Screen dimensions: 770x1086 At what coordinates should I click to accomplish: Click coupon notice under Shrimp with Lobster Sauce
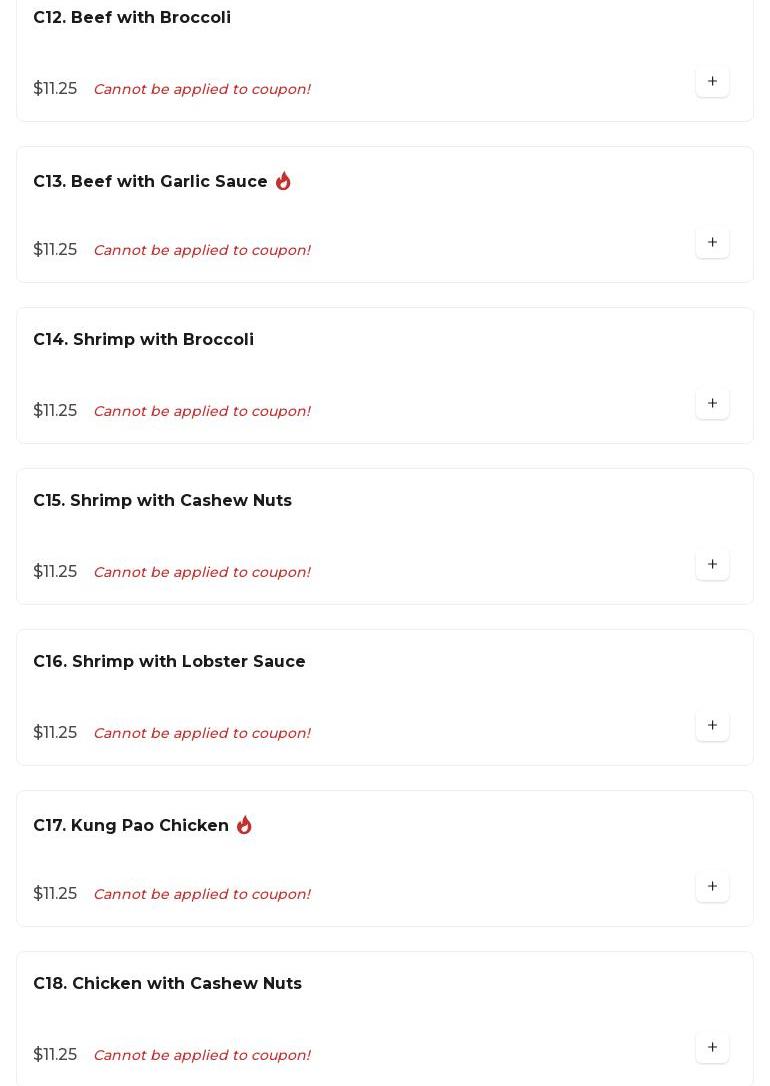pos(201,733)
